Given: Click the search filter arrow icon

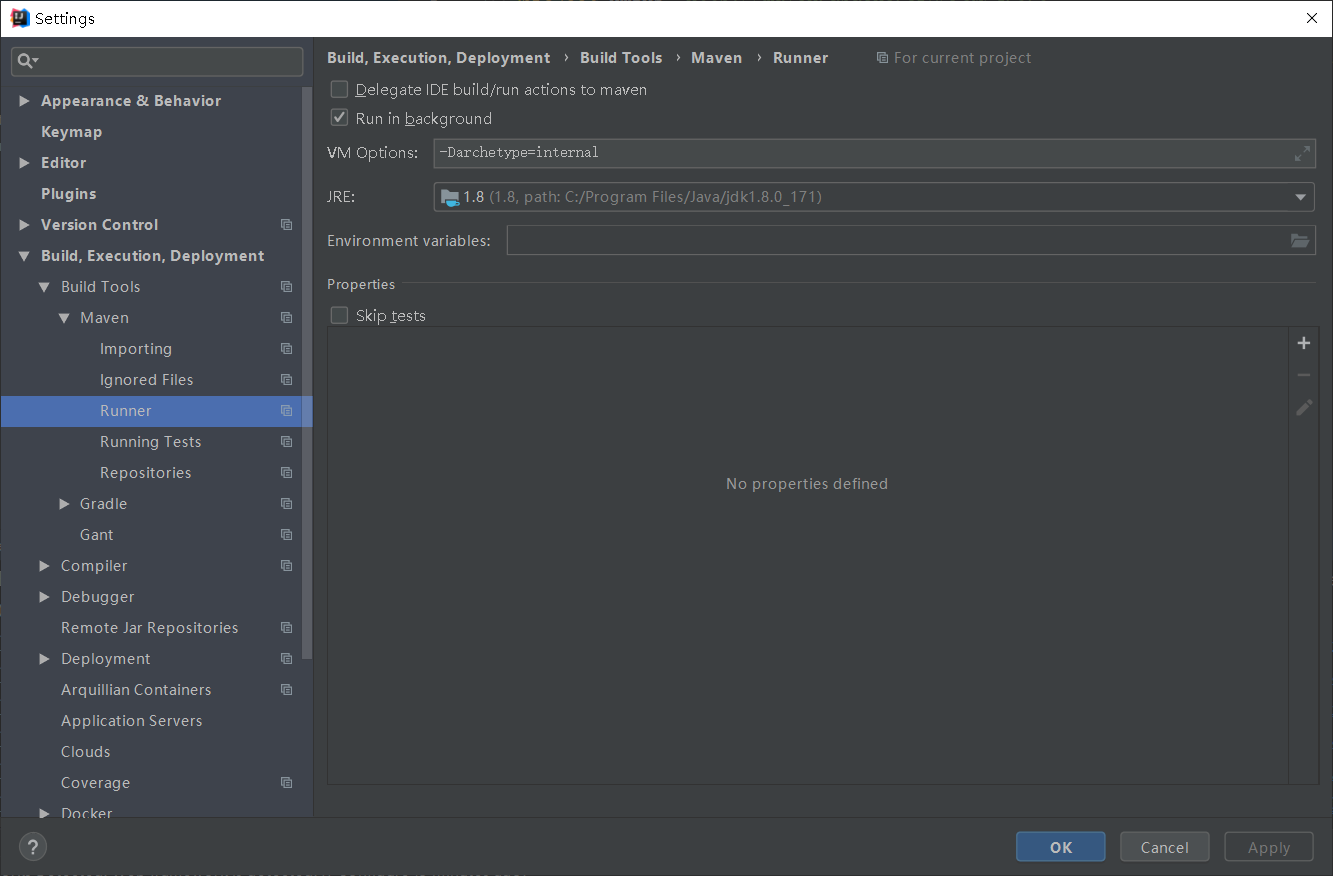Looking at the screenshot, I should click(36, 62).
